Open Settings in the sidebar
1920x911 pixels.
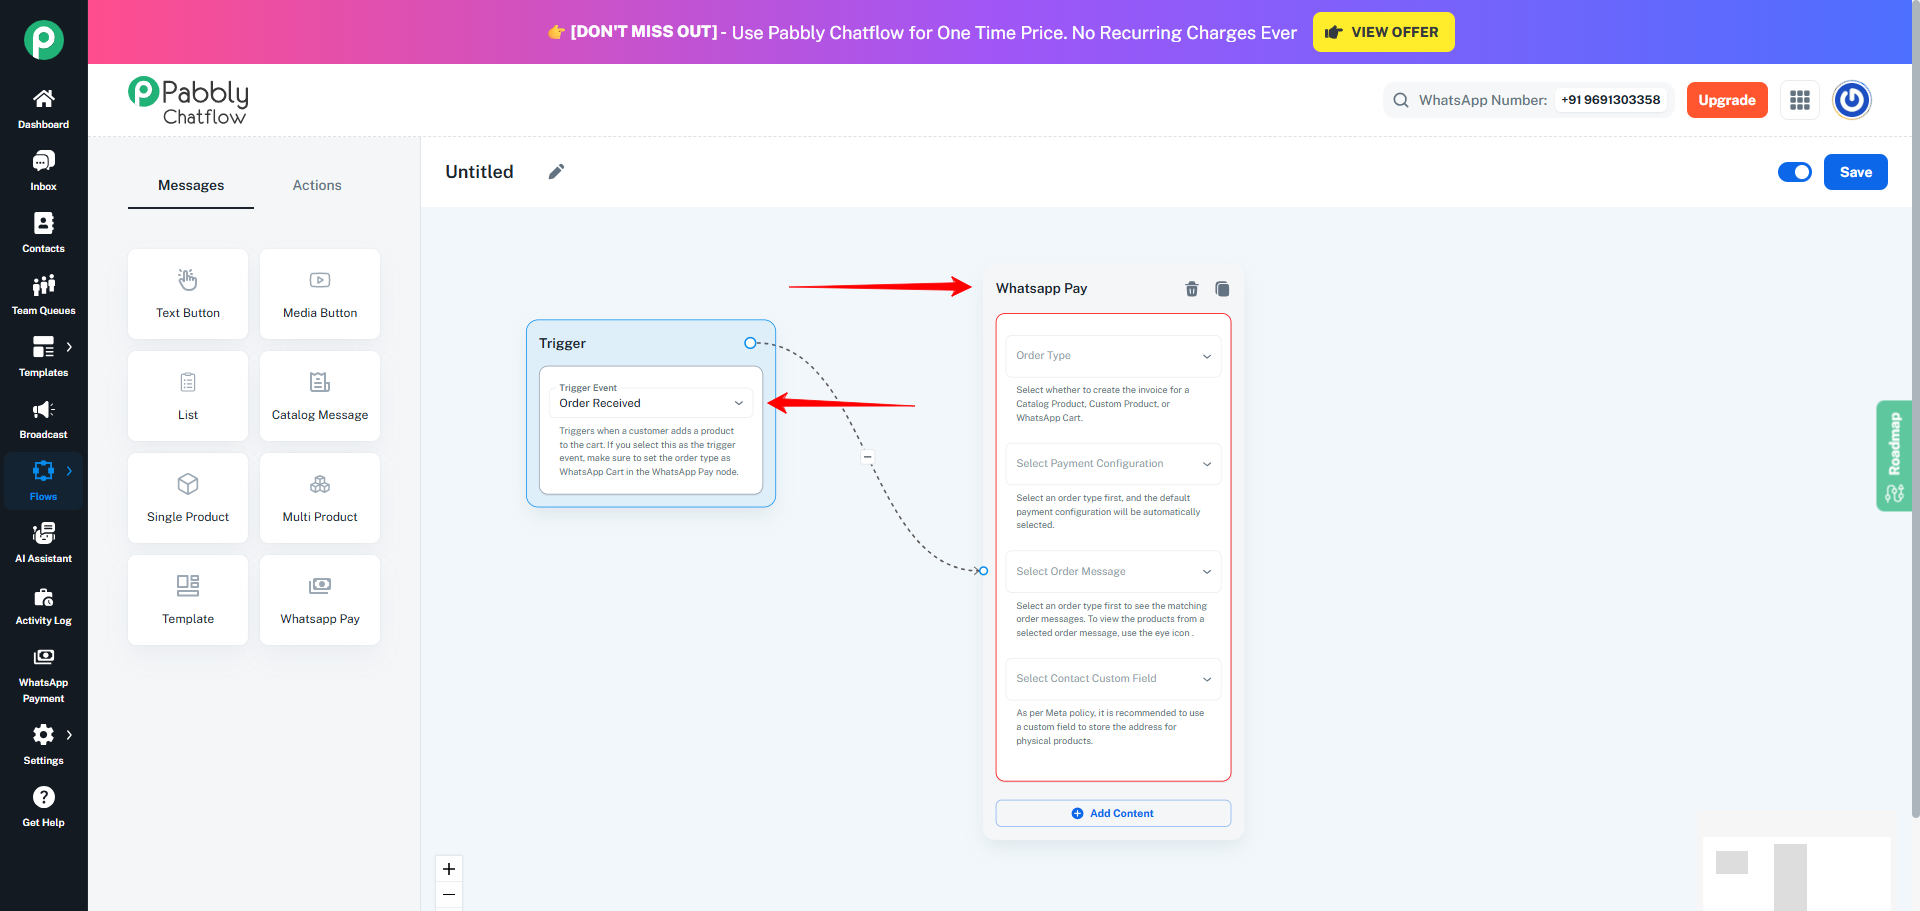click(x=43, y=745)
